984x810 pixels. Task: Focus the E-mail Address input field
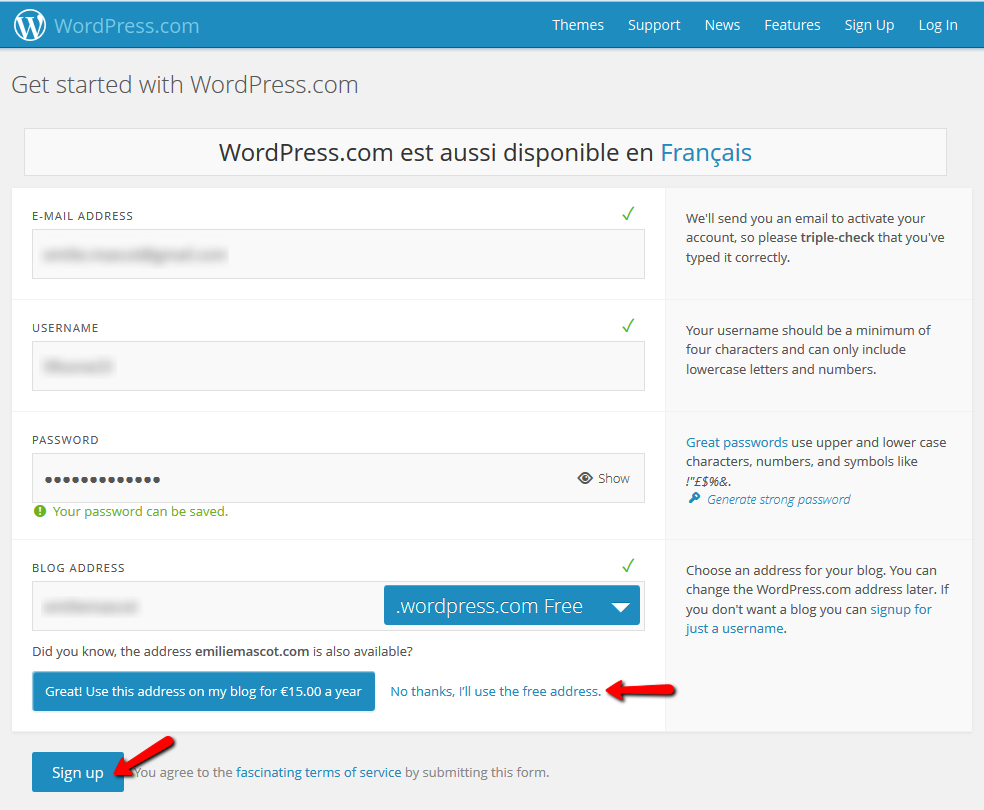[x=338, y=254]
